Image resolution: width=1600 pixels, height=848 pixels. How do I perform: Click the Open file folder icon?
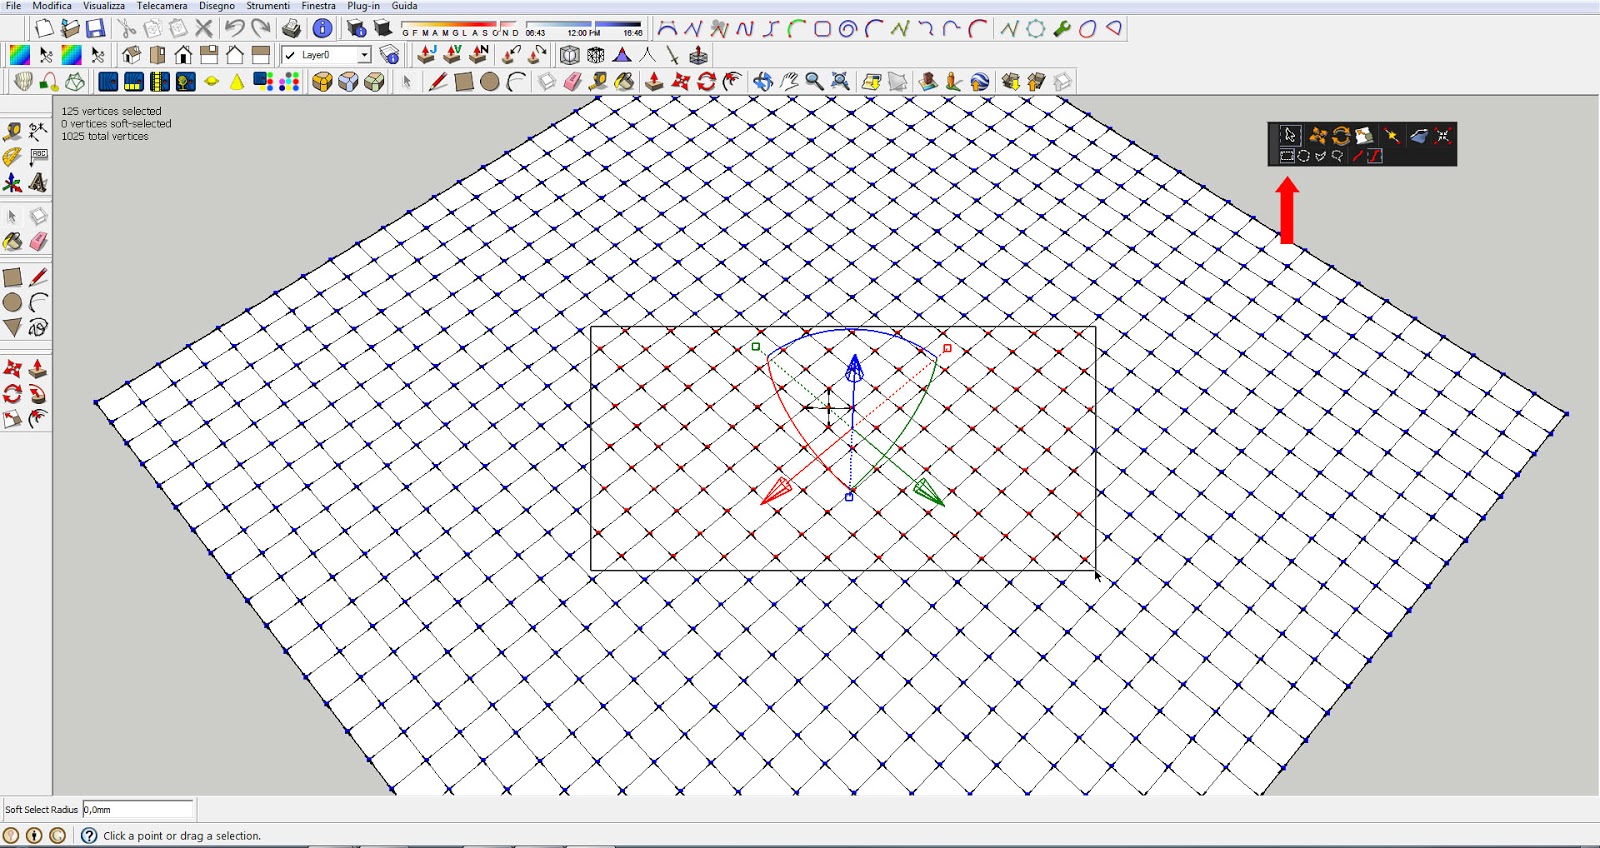tap(70, 29)
